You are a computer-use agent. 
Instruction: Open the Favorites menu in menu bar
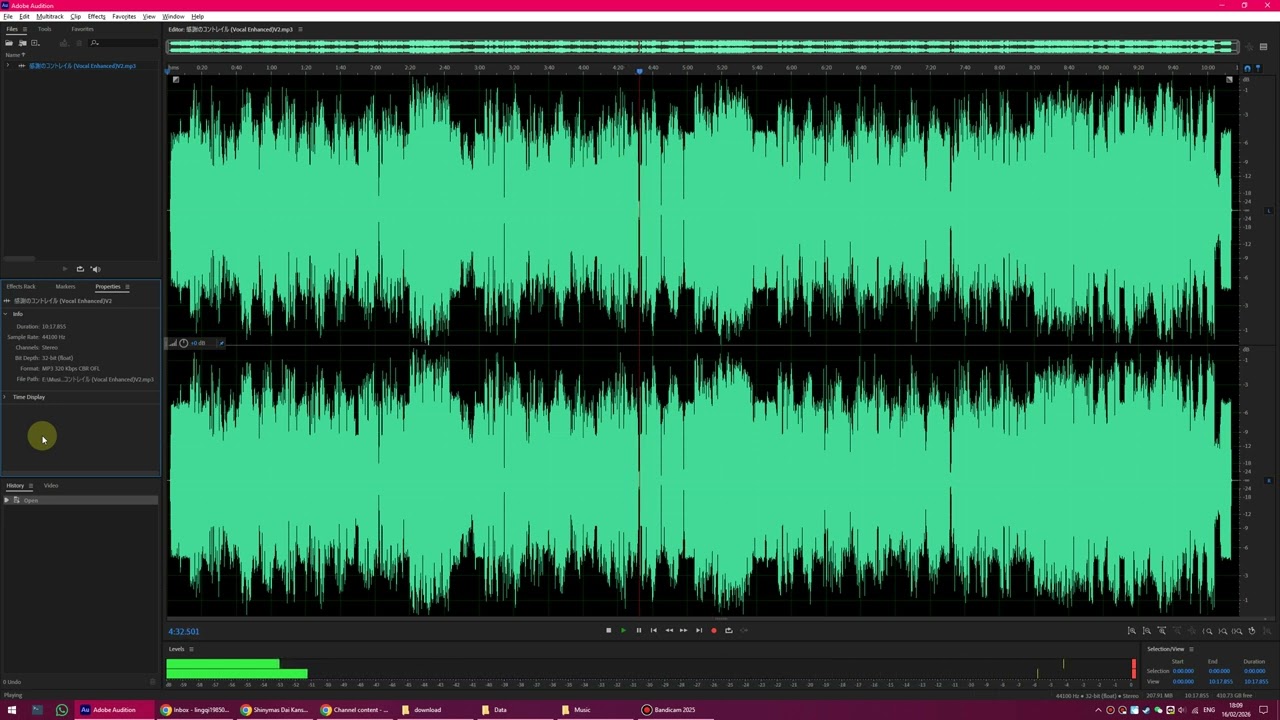[124, 17]
